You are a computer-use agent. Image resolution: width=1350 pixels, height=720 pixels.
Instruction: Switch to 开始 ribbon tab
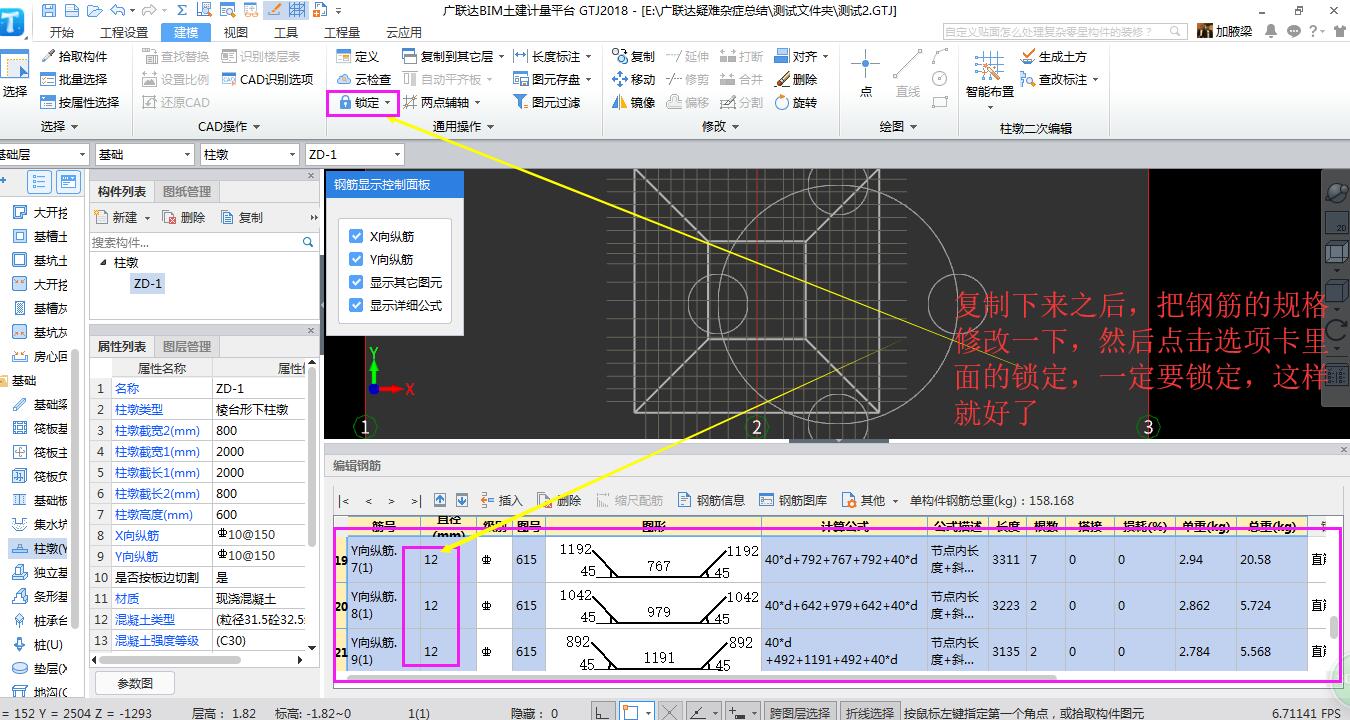(61, 32)
